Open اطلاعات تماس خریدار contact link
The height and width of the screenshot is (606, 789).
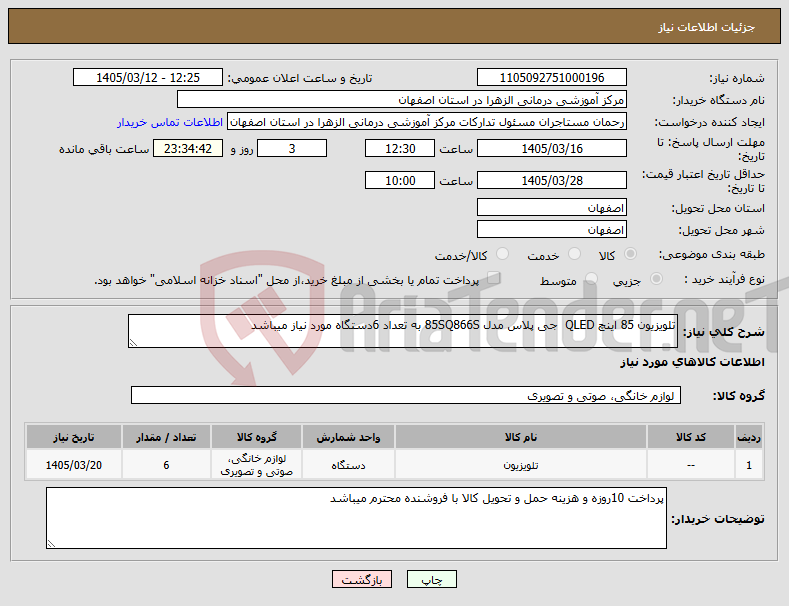click(x=170, y=122)
